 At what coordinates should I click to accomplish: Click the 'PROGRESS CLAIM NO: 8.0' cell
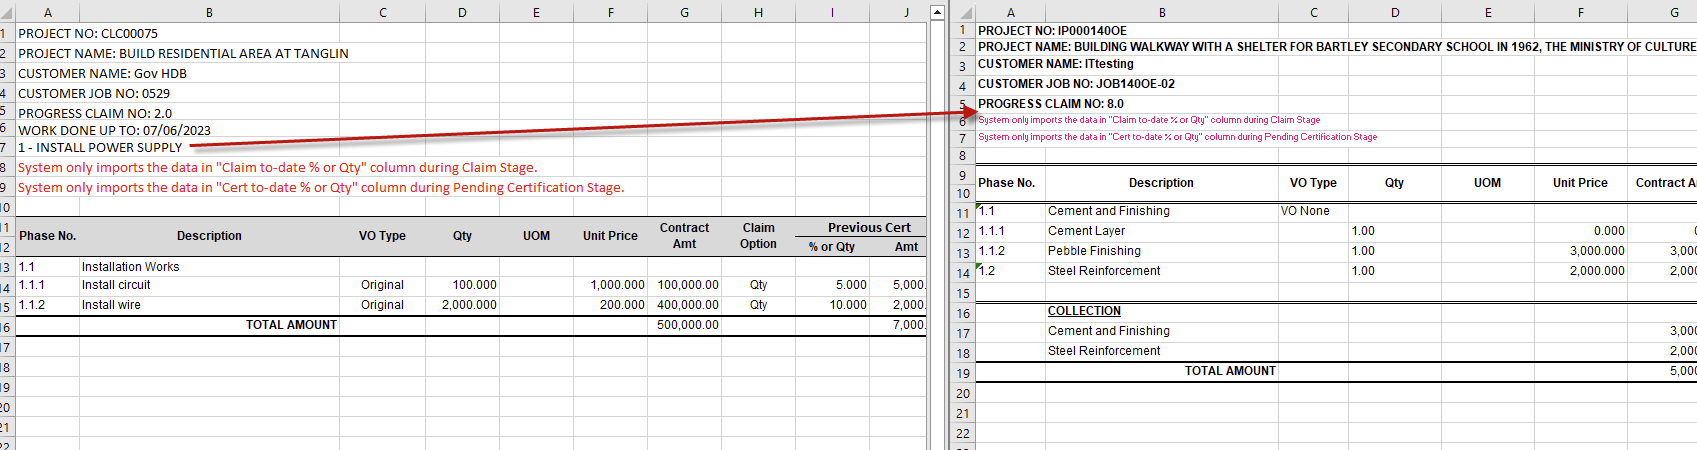point(1051,104)
